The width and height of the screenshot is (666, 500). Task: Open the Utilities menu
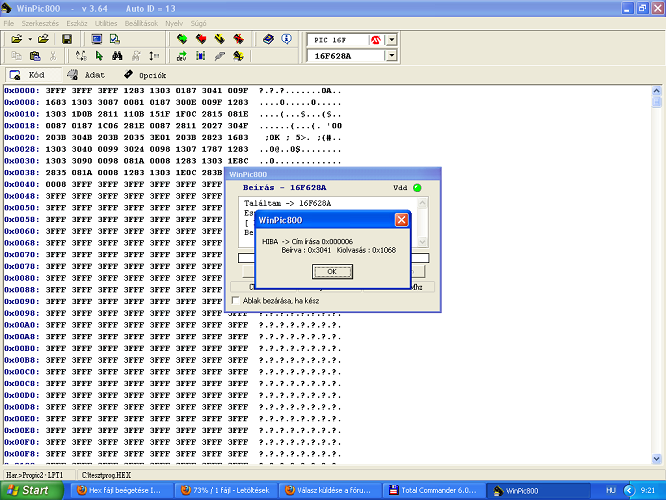click(105, 23)
